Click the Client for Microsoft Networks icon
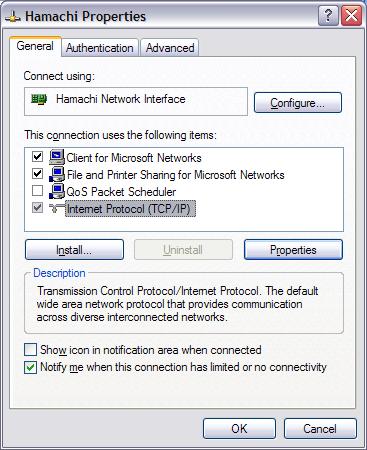Screen dimensions: 367x450 pos(57,157)
